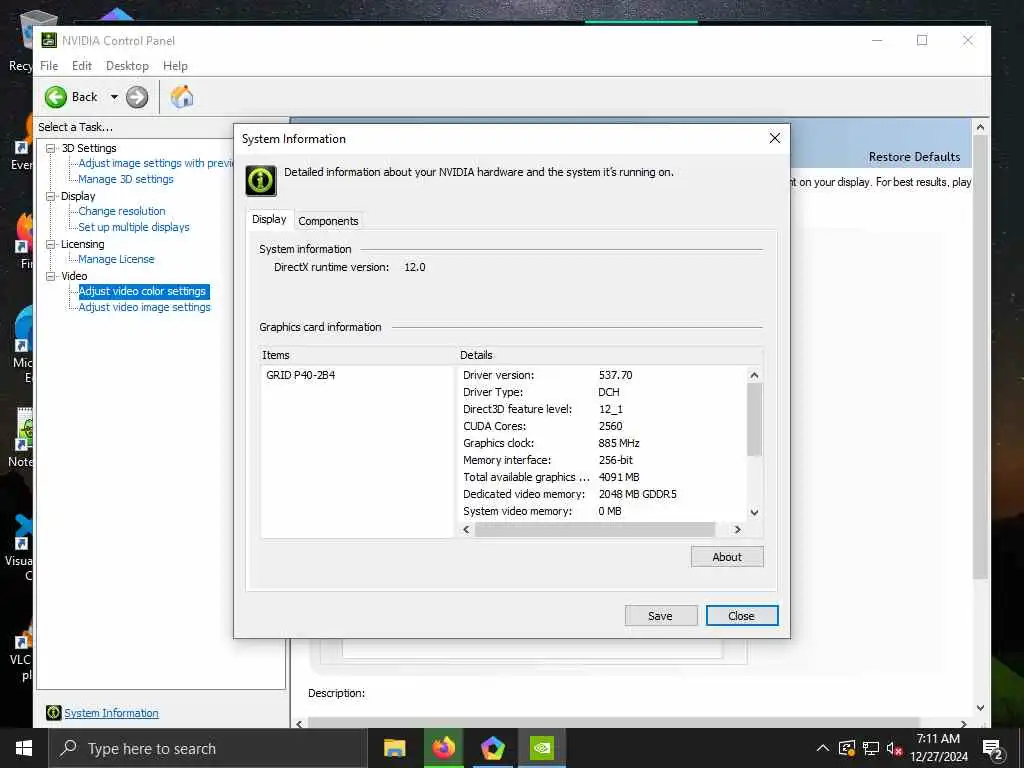The image size is (1024, 768).
Task: Open the Windows Start menu
Action: [x=24, y=748]
